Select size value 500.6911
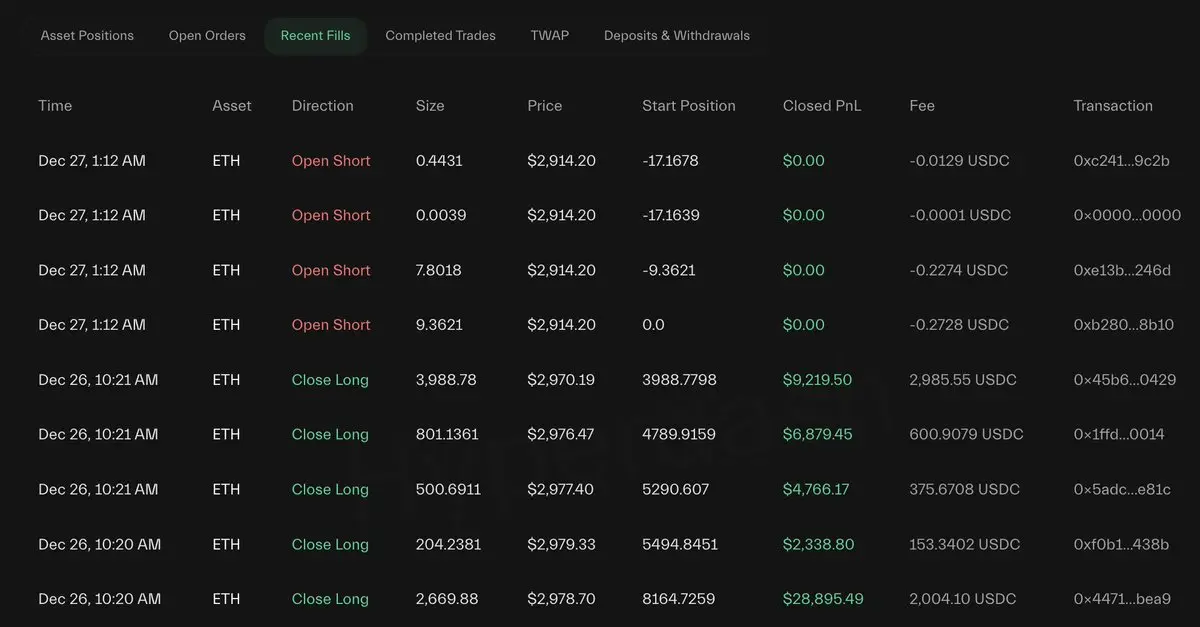This screenshot has width=1200, height=627. tap(448, 489)
